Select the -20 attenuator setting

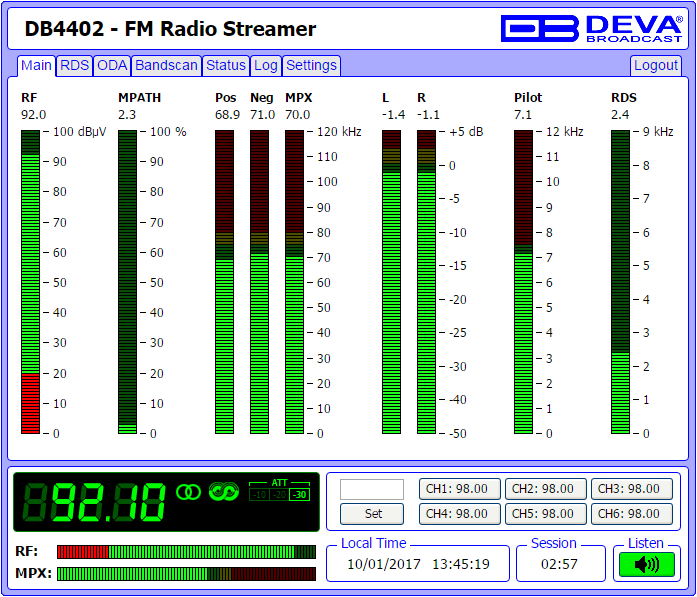point(279,495)
